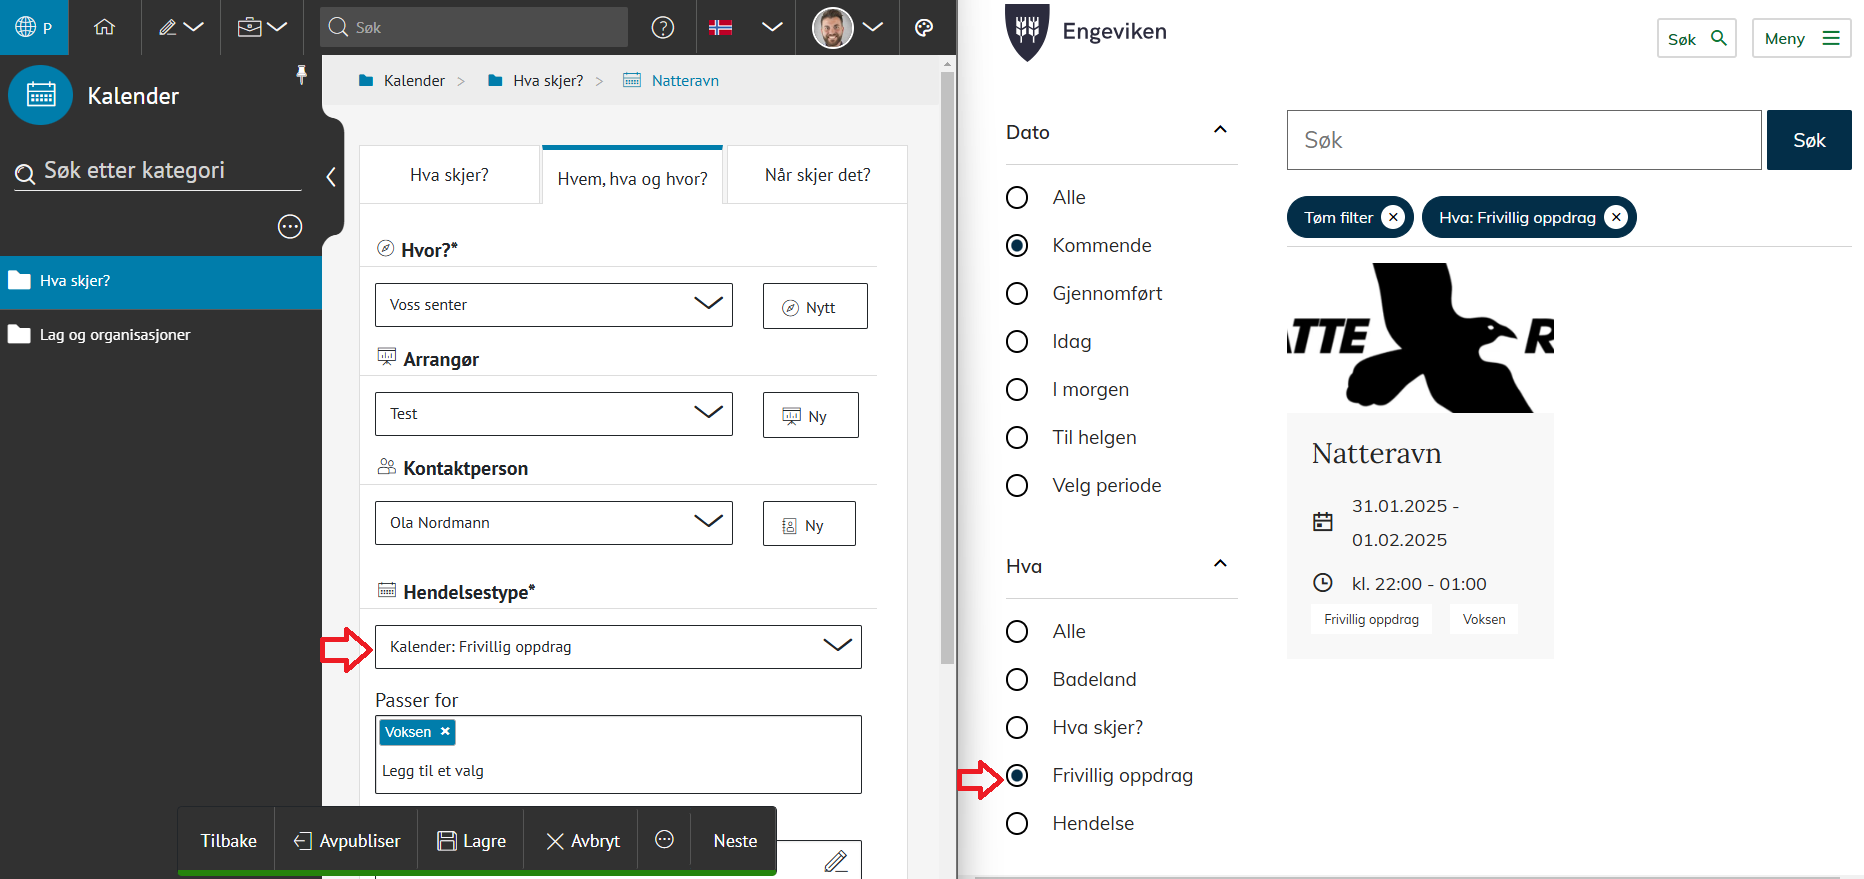Image resolution: width=1864 pixels, height=879 pixels.
Task: Remove the Voksen tag
Action: click(445, 732)
